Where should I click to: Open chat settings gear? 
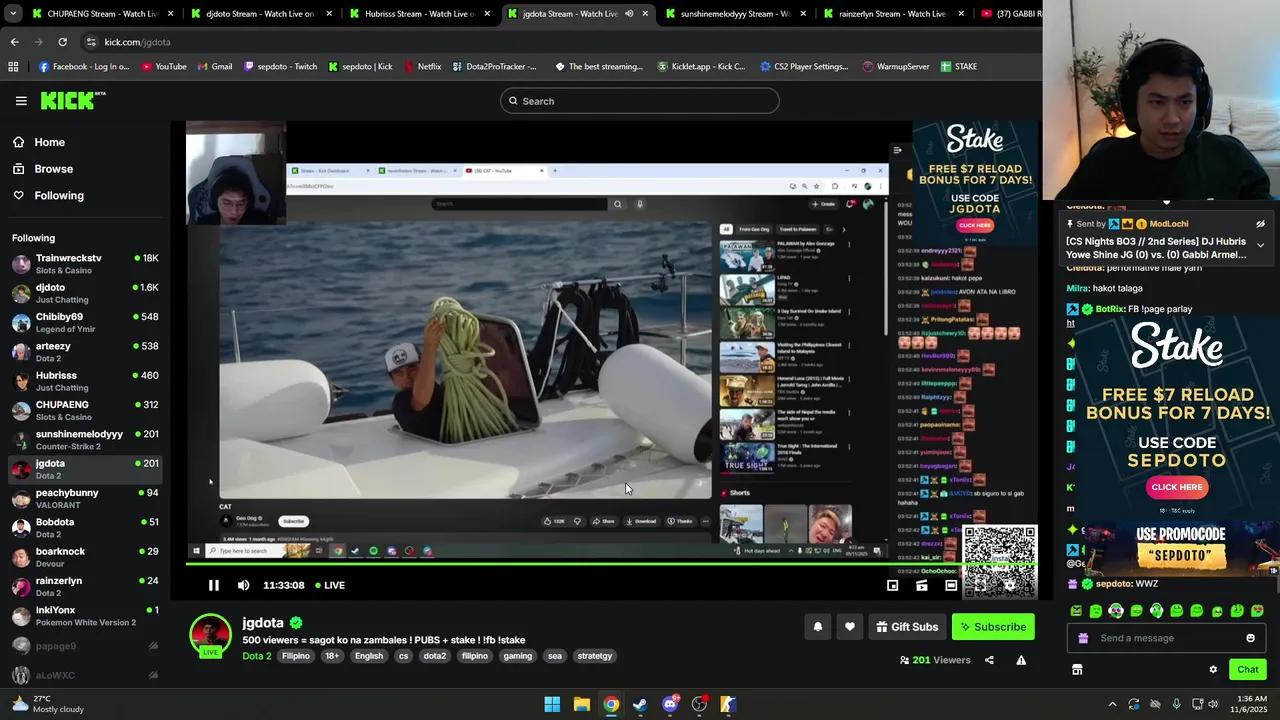point(1213,670)
